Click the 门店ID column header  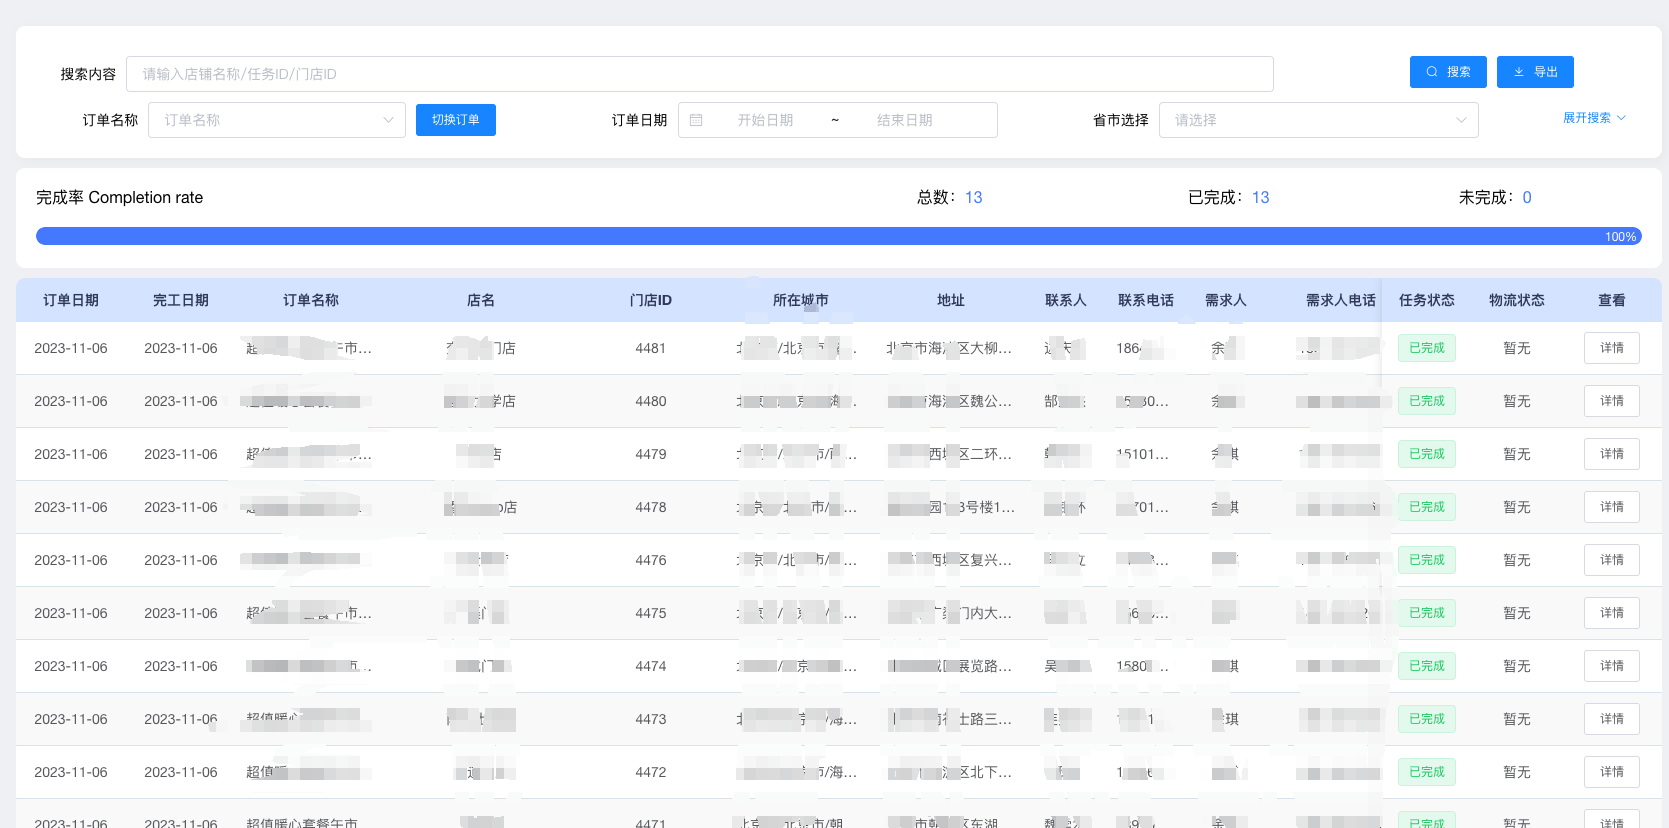point(650,300)
